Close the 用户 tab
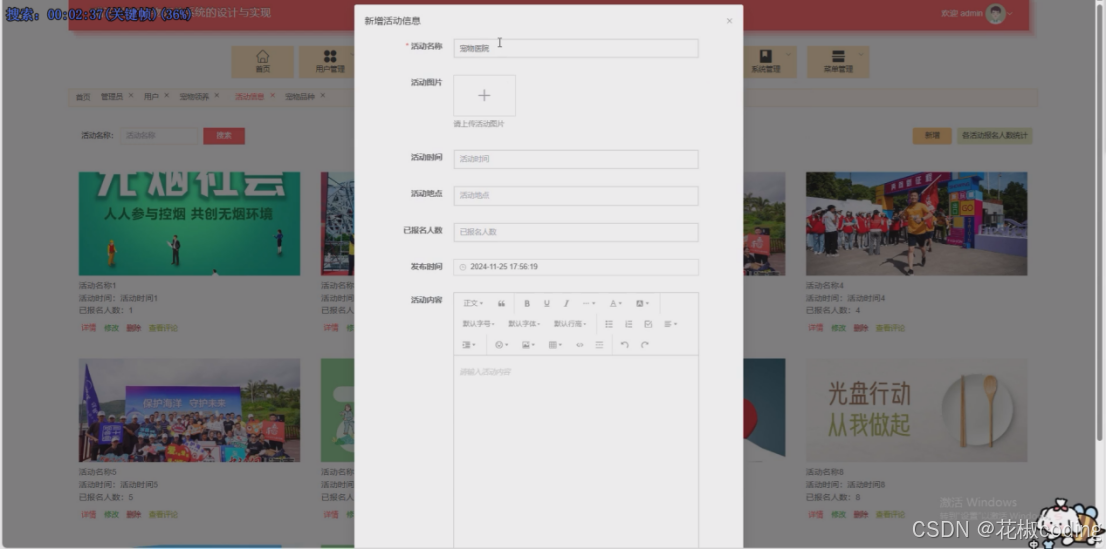This screenshot has width=1106, height=550. 166,95
